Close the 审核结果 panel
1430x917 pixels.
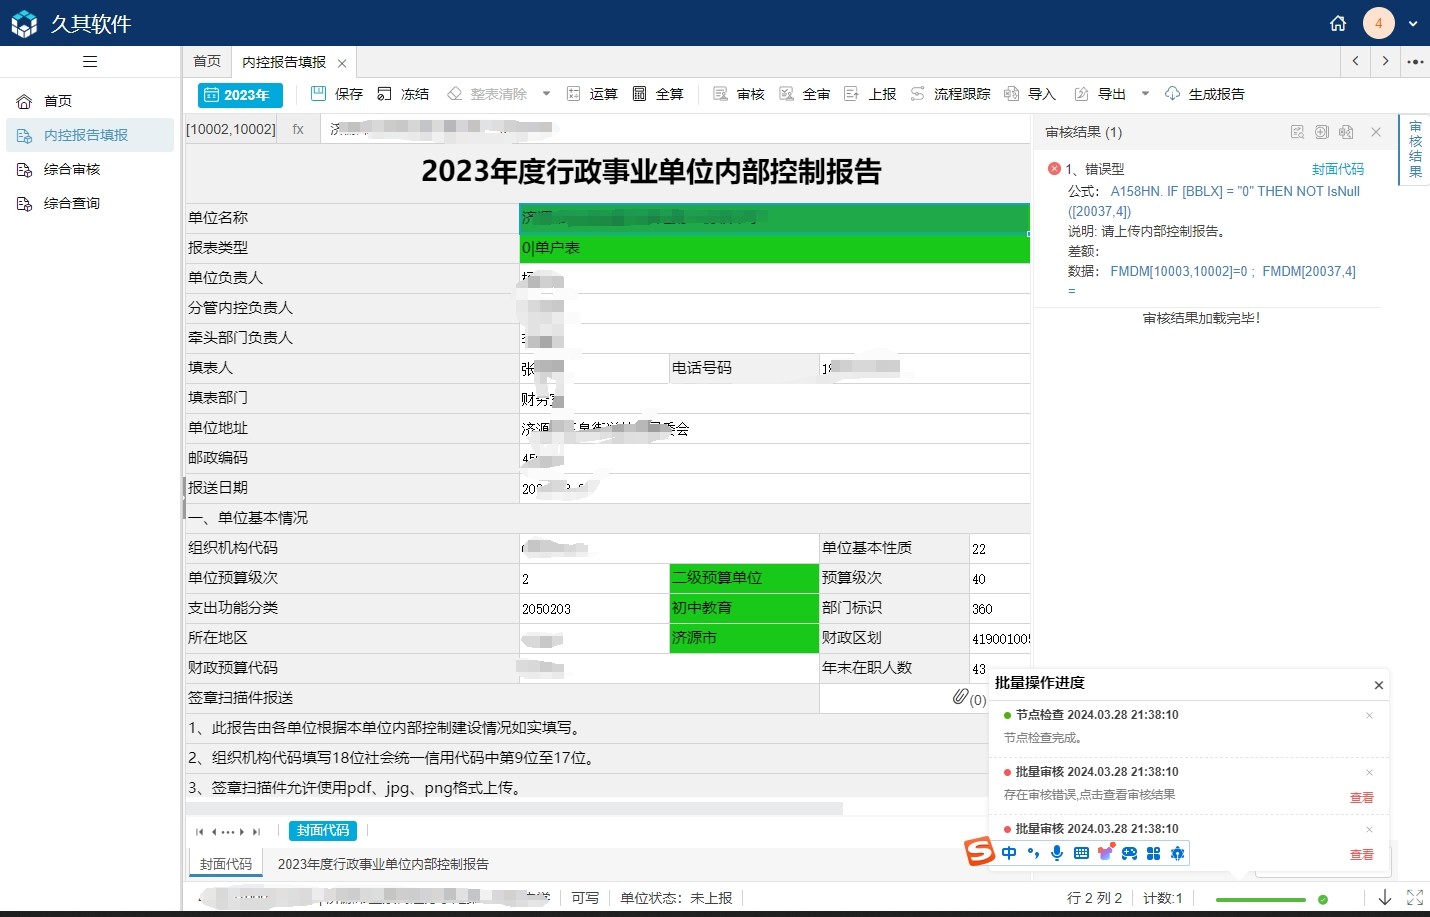(1376, 132)
